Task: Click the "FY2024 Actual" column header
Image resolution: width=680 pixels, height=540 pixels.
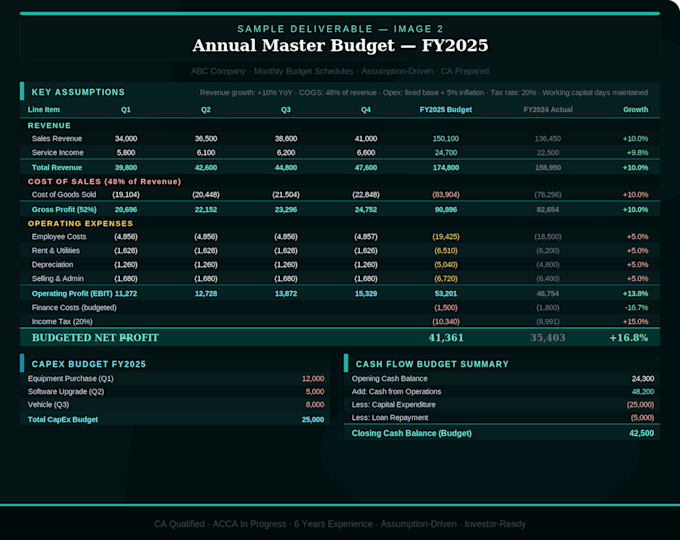Action: point(548,110)
